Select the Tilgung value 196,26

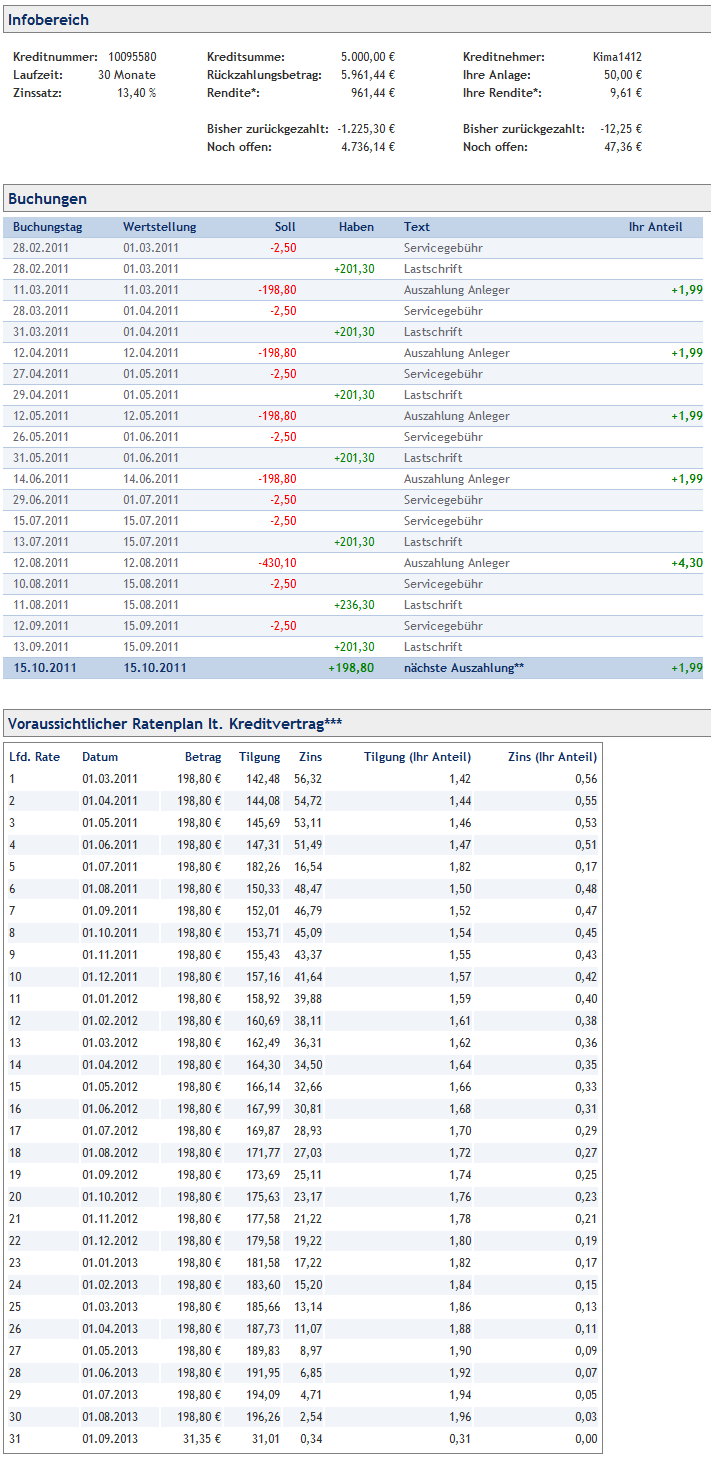click(264, 1417)
